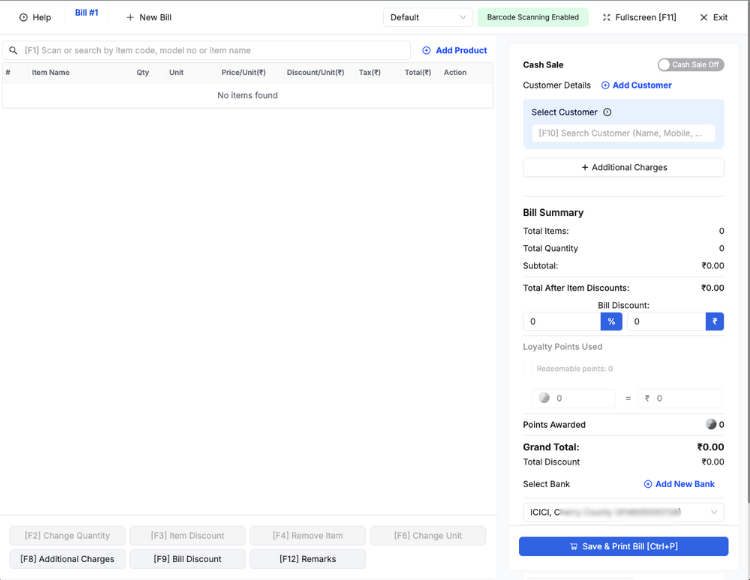
Task: Tick the Redeemable points checkbox
Action: pos(528,369)
